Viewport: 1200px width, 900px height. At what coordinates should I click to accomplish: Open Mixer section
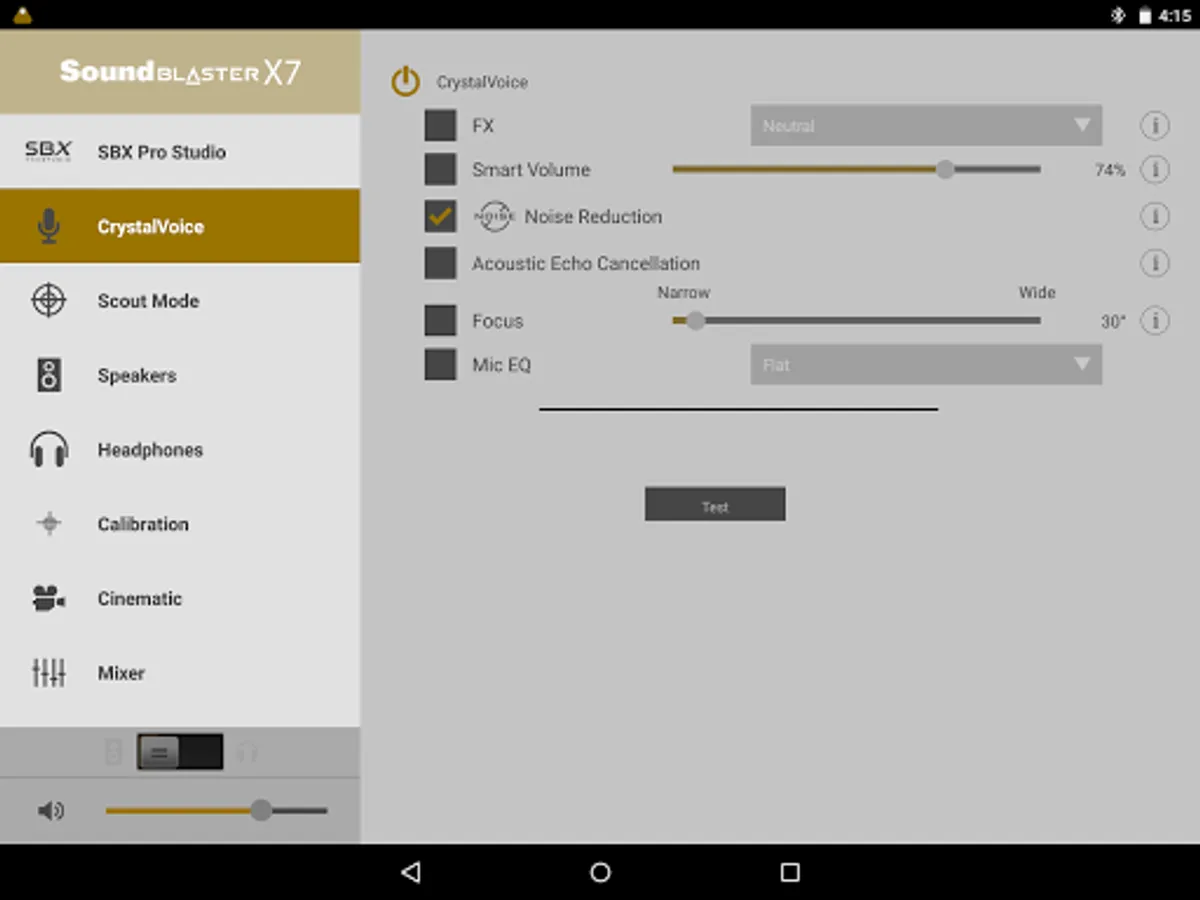click(180, 673)
